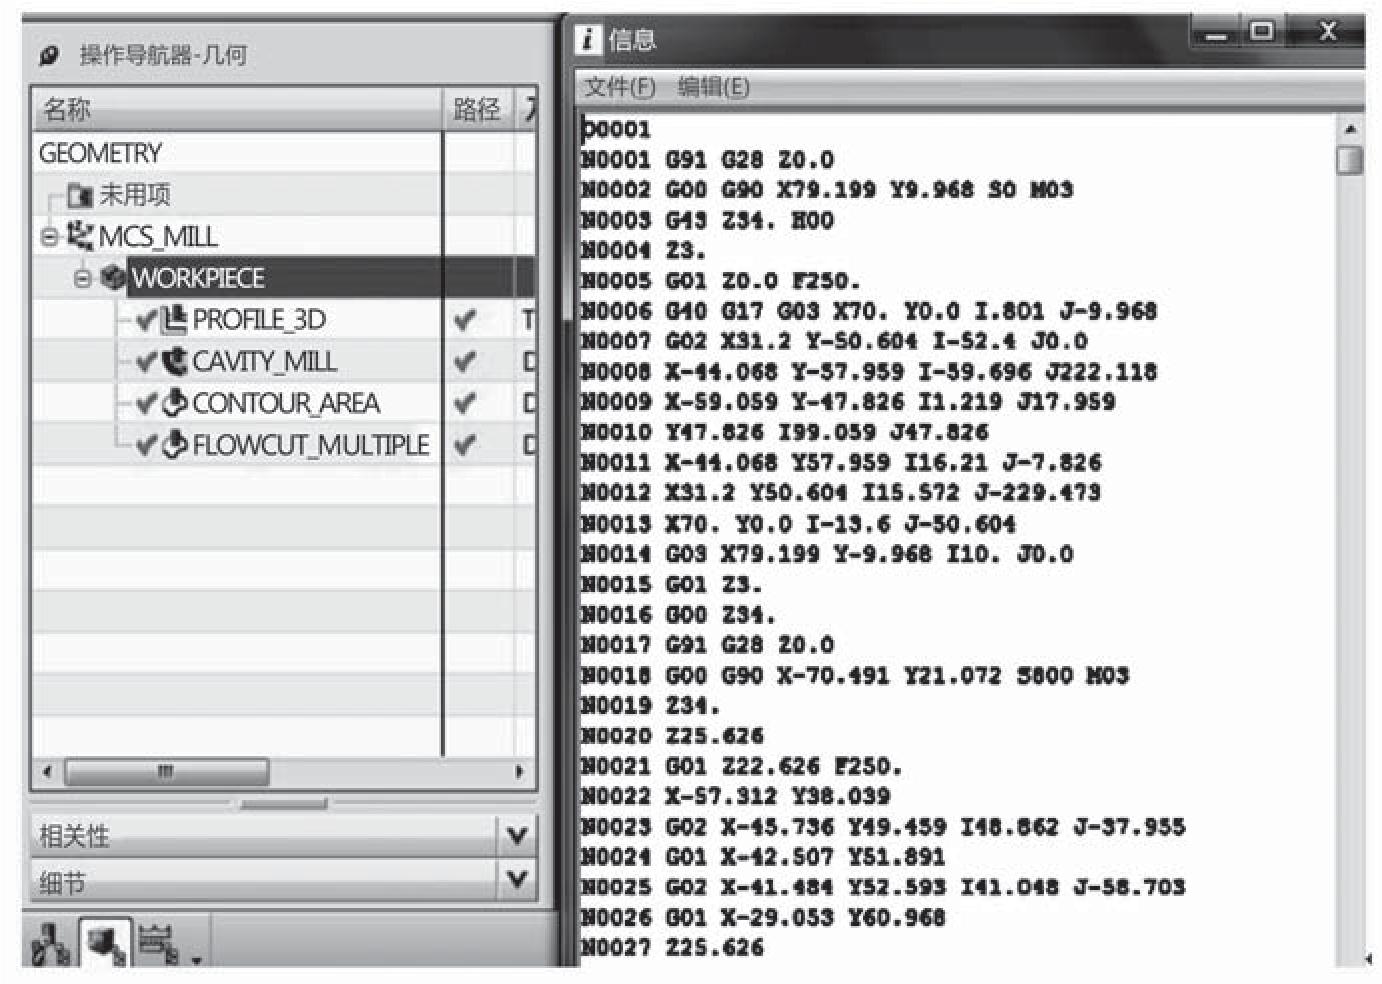Switch to the highlighted Geometry View icon
This screenshot has height=984, width=1382.
(105, 942)
